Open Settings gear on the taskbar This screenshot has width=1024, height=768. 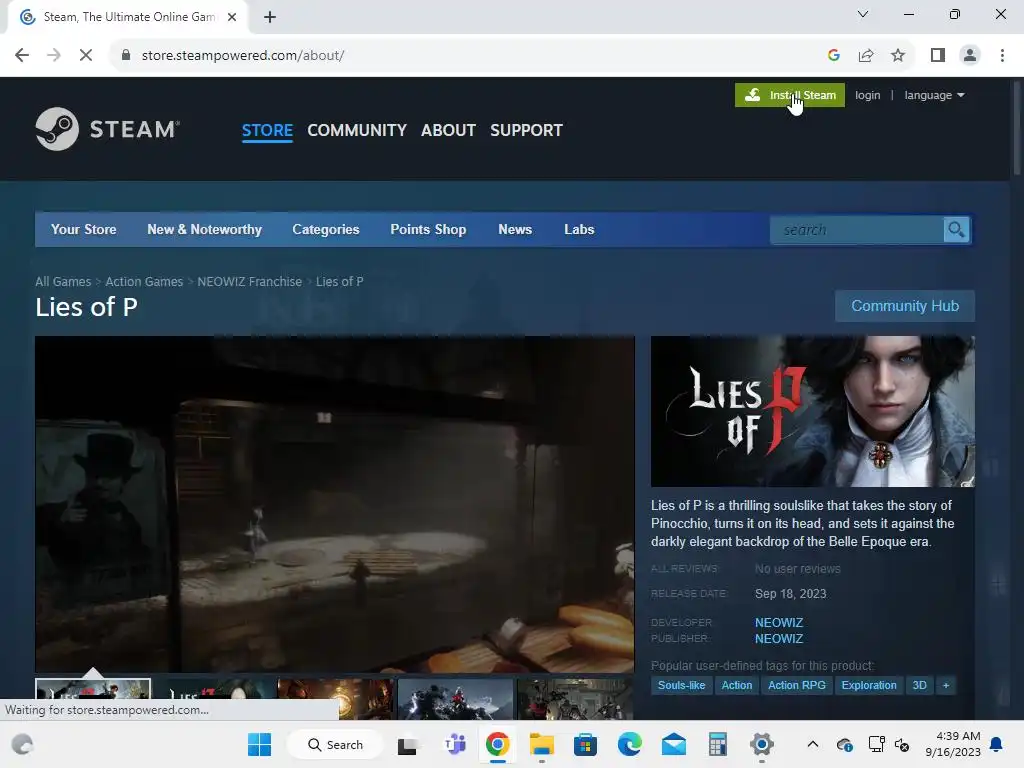click(x=761, y=744)
